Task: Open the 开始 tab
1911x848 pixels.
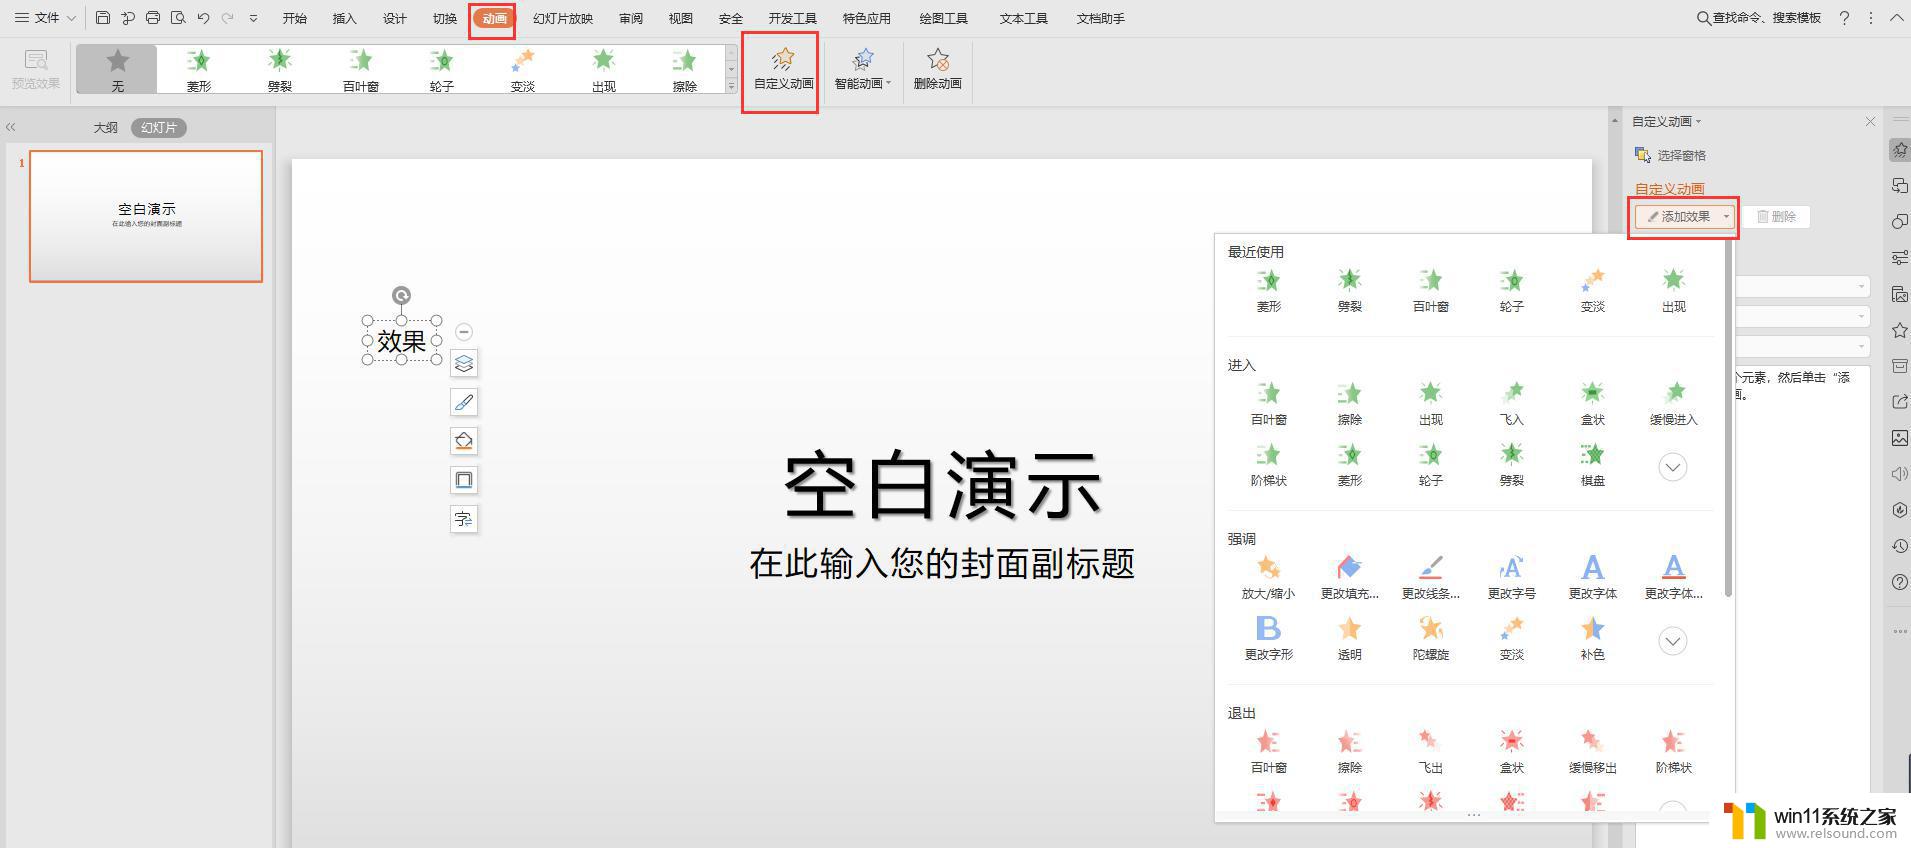Action: [295, 18]
